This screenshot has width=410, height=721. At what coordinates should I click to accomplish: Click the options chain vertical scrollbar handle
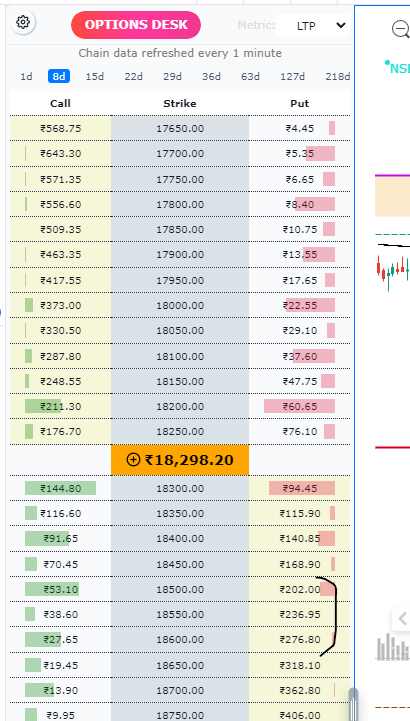pos(353,704)
